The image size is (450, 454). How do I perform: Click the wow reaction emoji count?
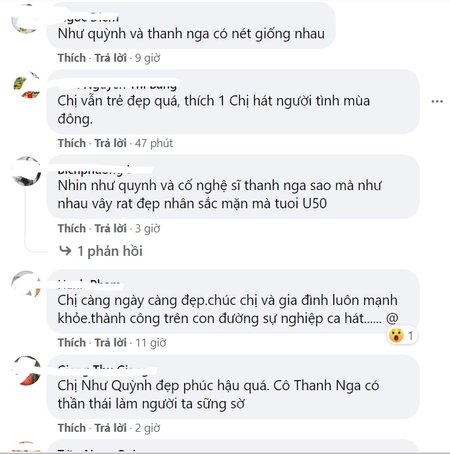tap(402, 335)
